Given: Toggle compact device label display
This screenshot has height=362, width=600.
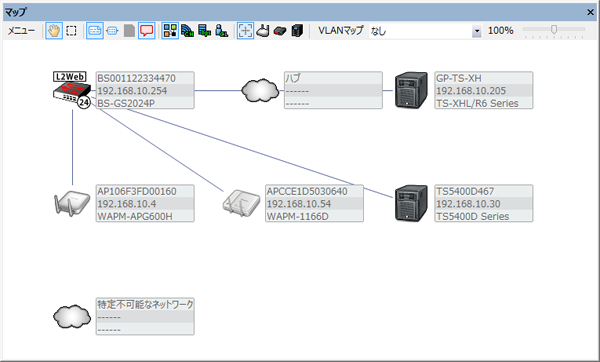Looking at the screenshot, I should tap(112, 31).
